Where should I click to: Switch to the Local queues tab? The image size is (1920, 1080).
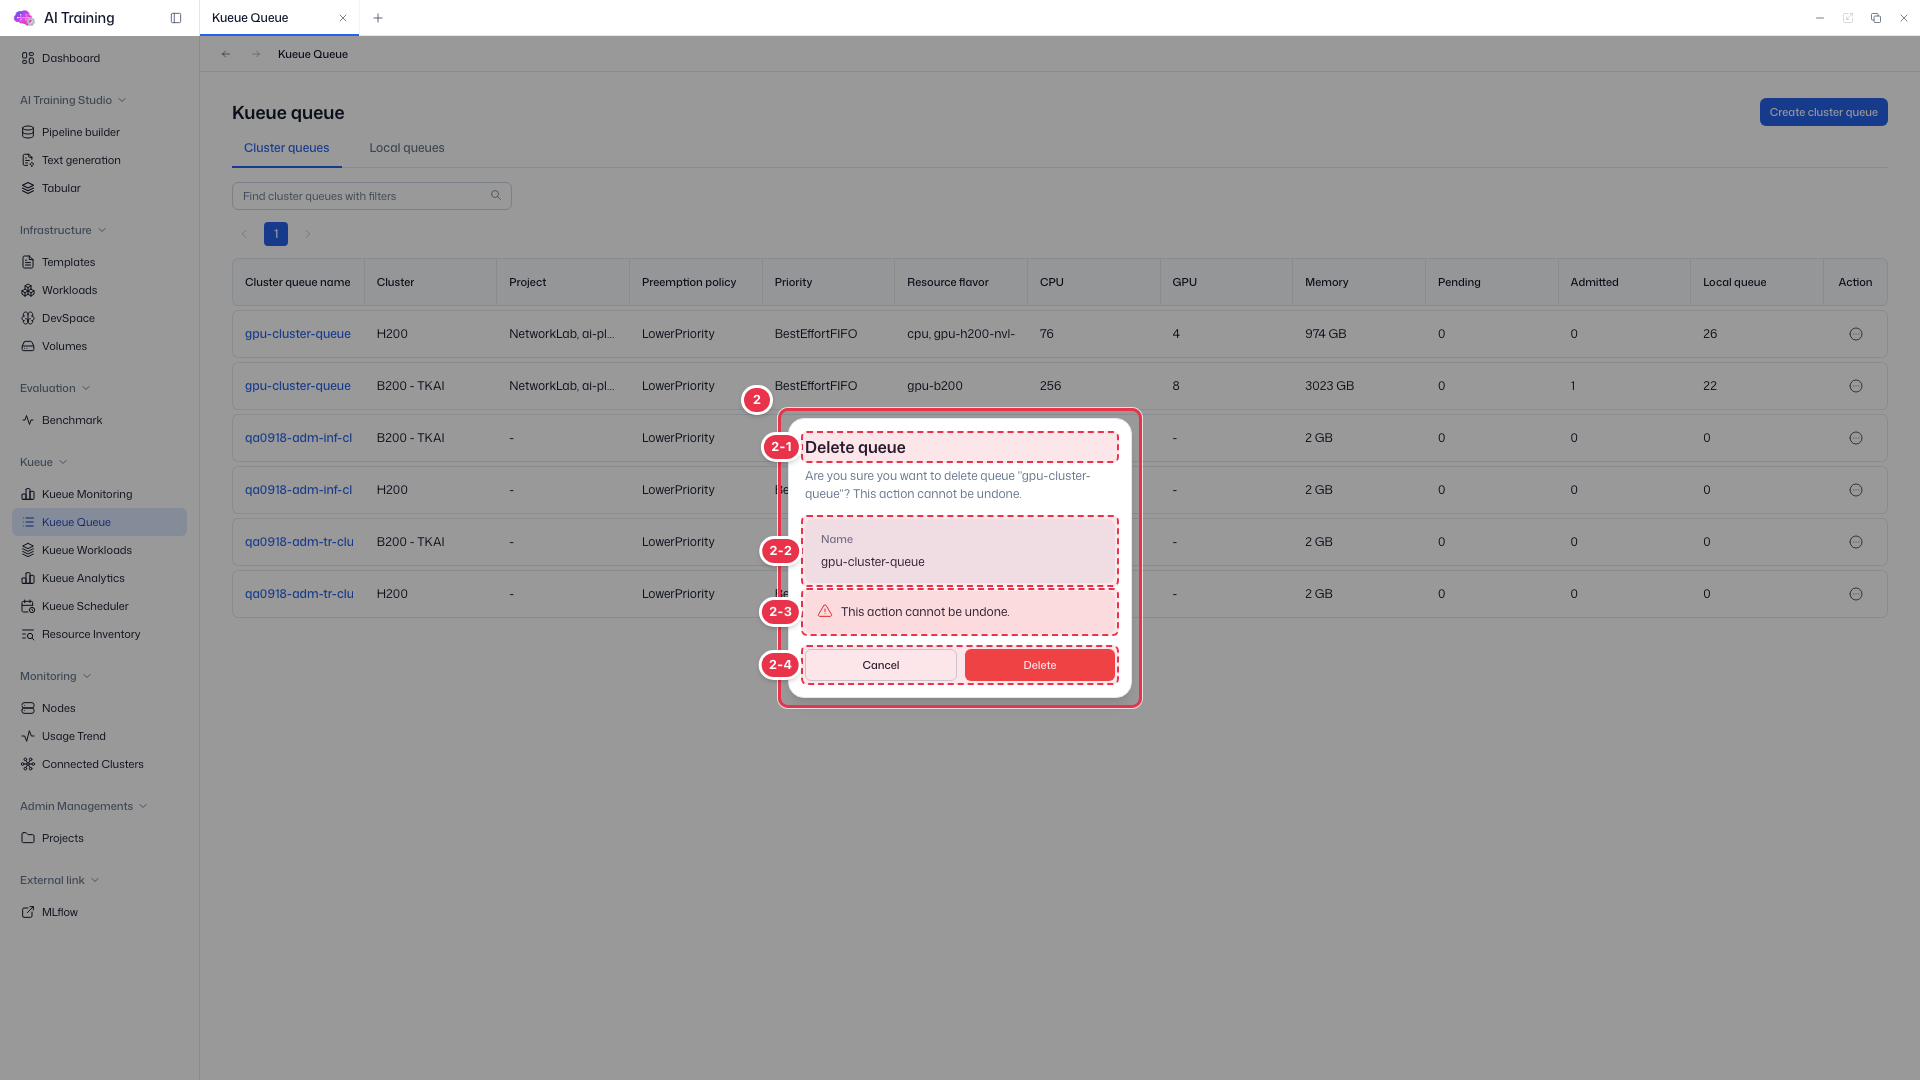[407, 148]
